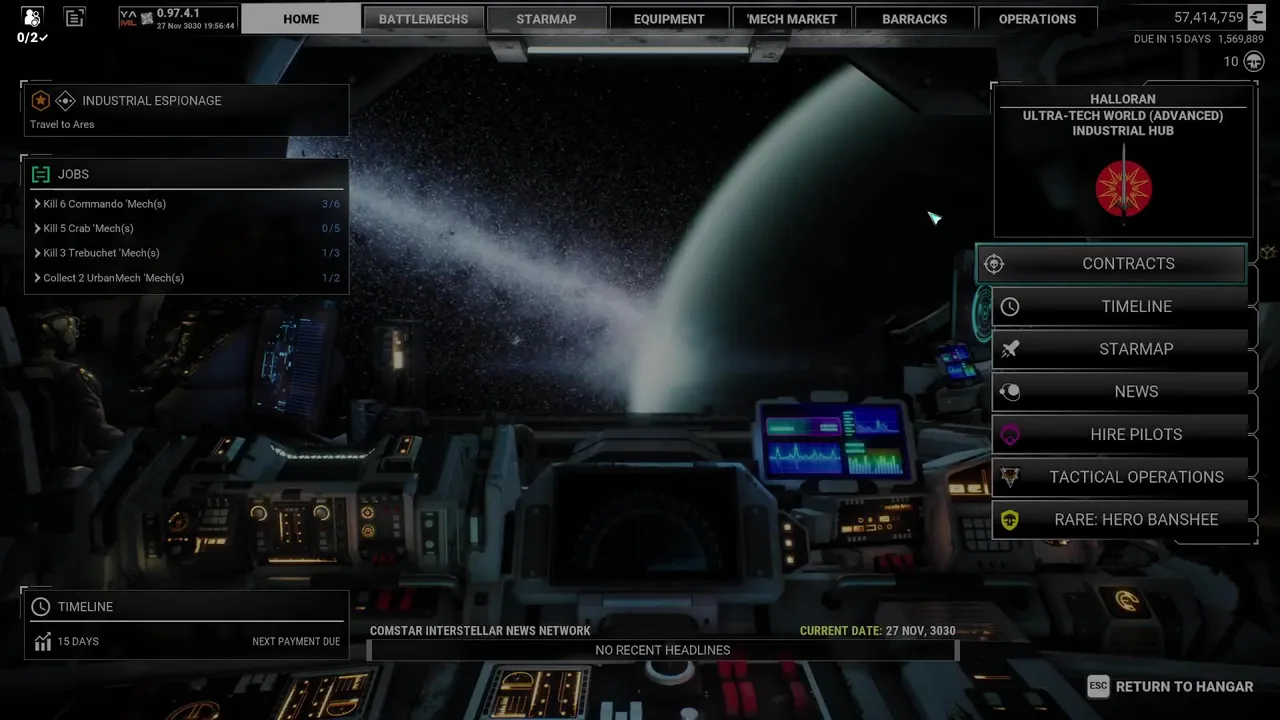The width and height of the screenshot is (1280, 720).
Task: Click the star badge beside Industrial Espionage
Action: click(40, 100)
